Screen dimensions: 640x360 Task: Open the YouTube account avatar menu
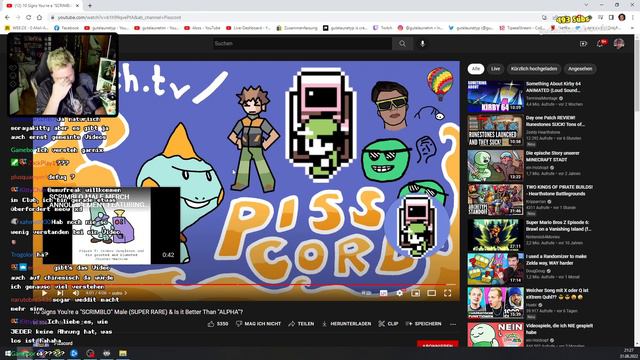tap(619, 44)
